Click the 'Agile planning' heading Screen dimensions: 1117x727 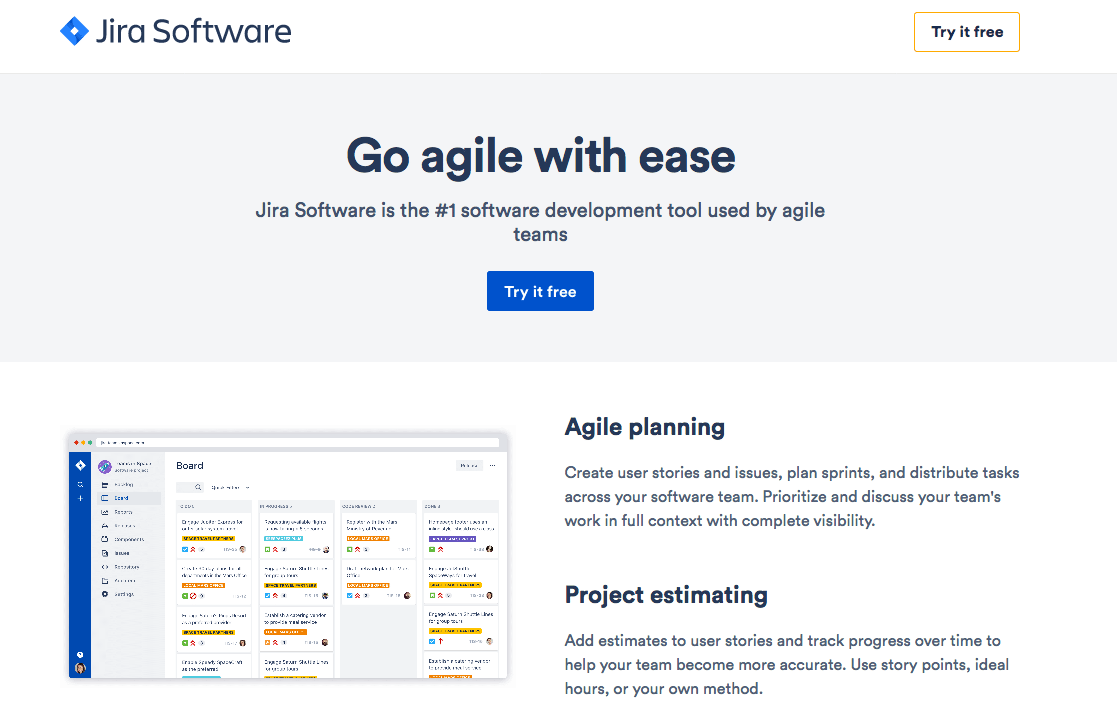pos(645,427)
